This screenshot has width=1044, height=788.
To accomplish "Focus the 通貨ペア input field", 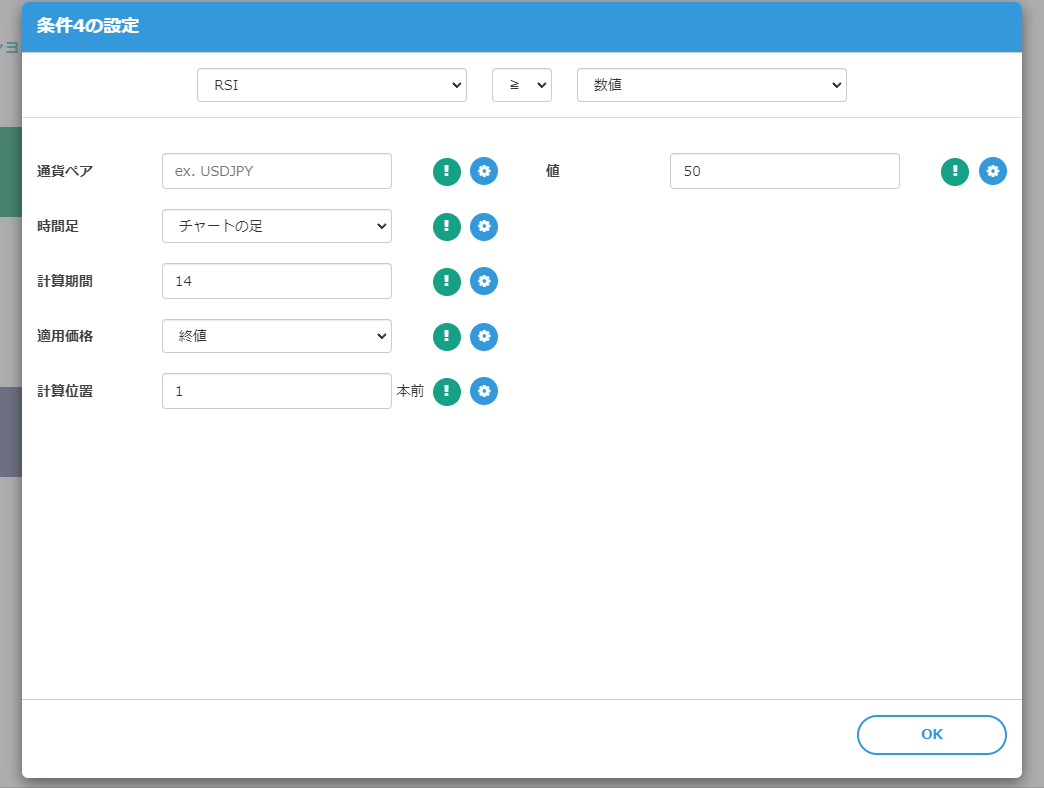I will [277, 171].
